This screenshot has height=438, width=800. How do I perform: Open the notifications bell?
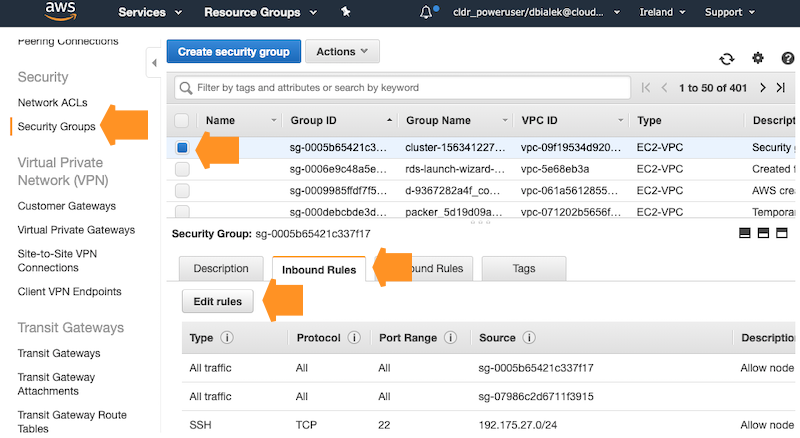pos(427,13)
